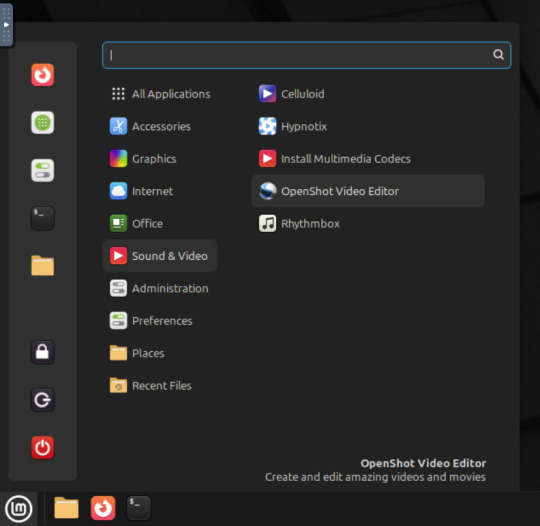The width and height of the screenshot is (540, 526).
Task: Click the panel handle arrow at top-left
Action: click(x=6, y=24)
